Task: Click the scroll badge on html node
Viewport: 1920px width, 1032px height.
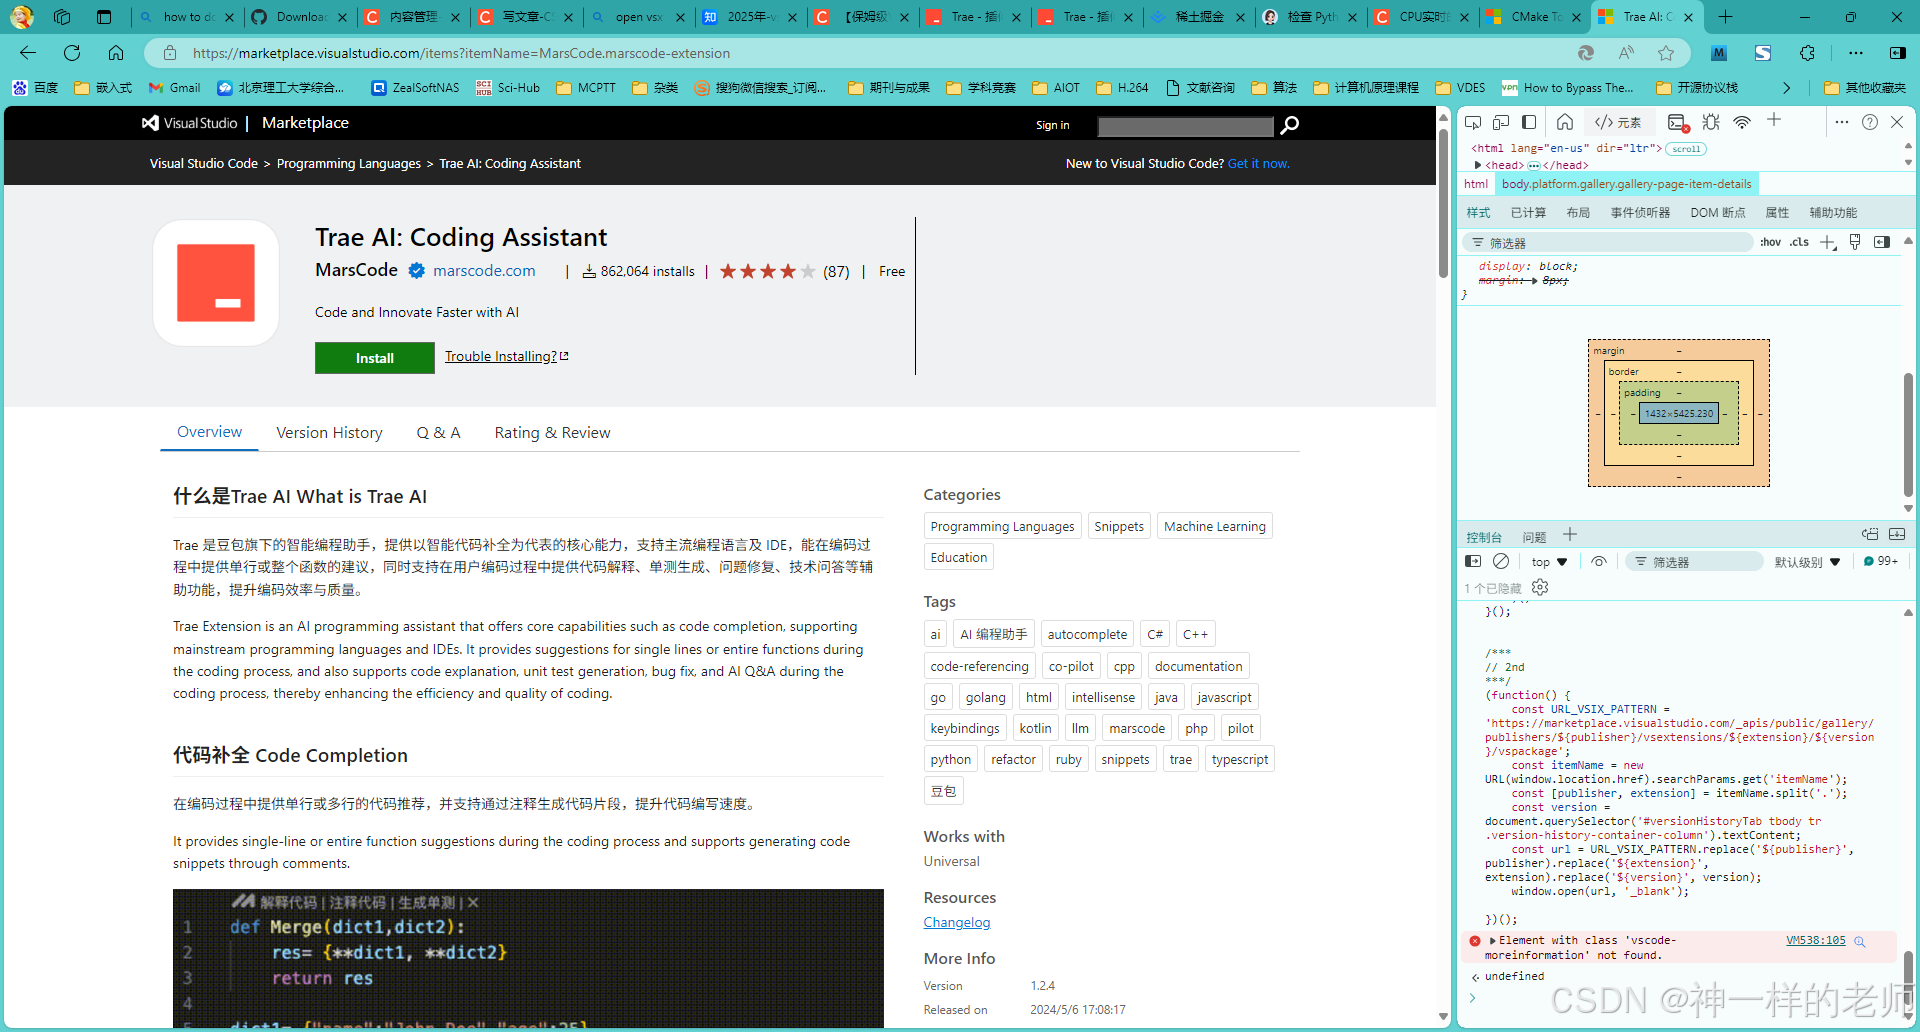Action: point(1686,149)
